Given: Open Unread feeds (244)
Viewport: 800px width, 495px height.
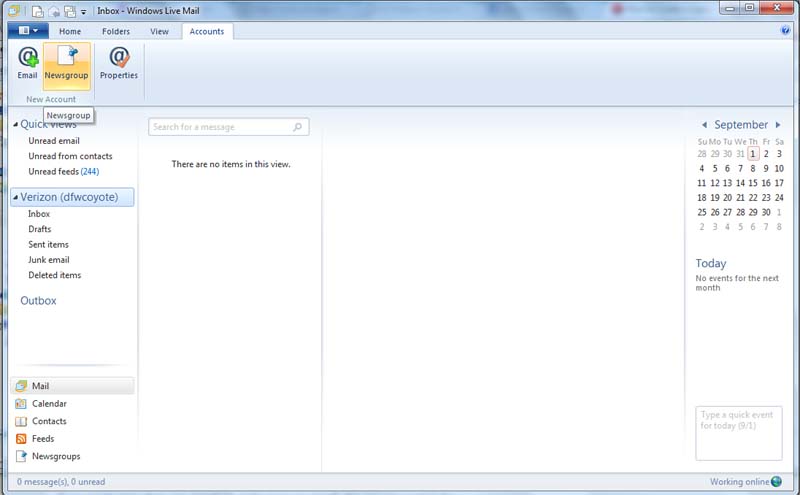Looking at the screenshot, I should [x=64, y=171].
